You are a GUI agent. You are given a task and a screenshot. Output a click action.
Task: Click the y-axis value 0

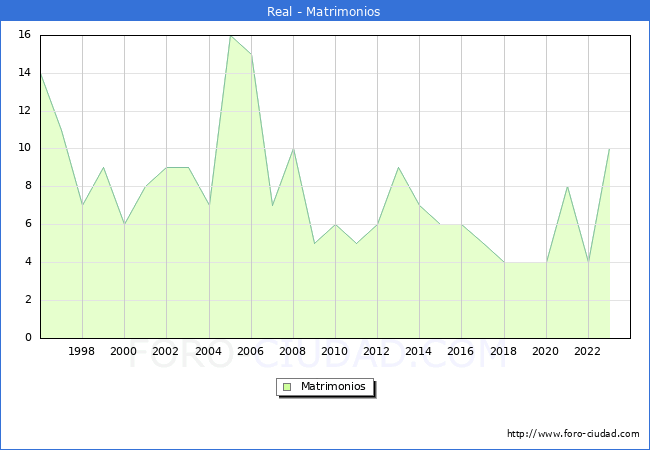coord(28,337)
